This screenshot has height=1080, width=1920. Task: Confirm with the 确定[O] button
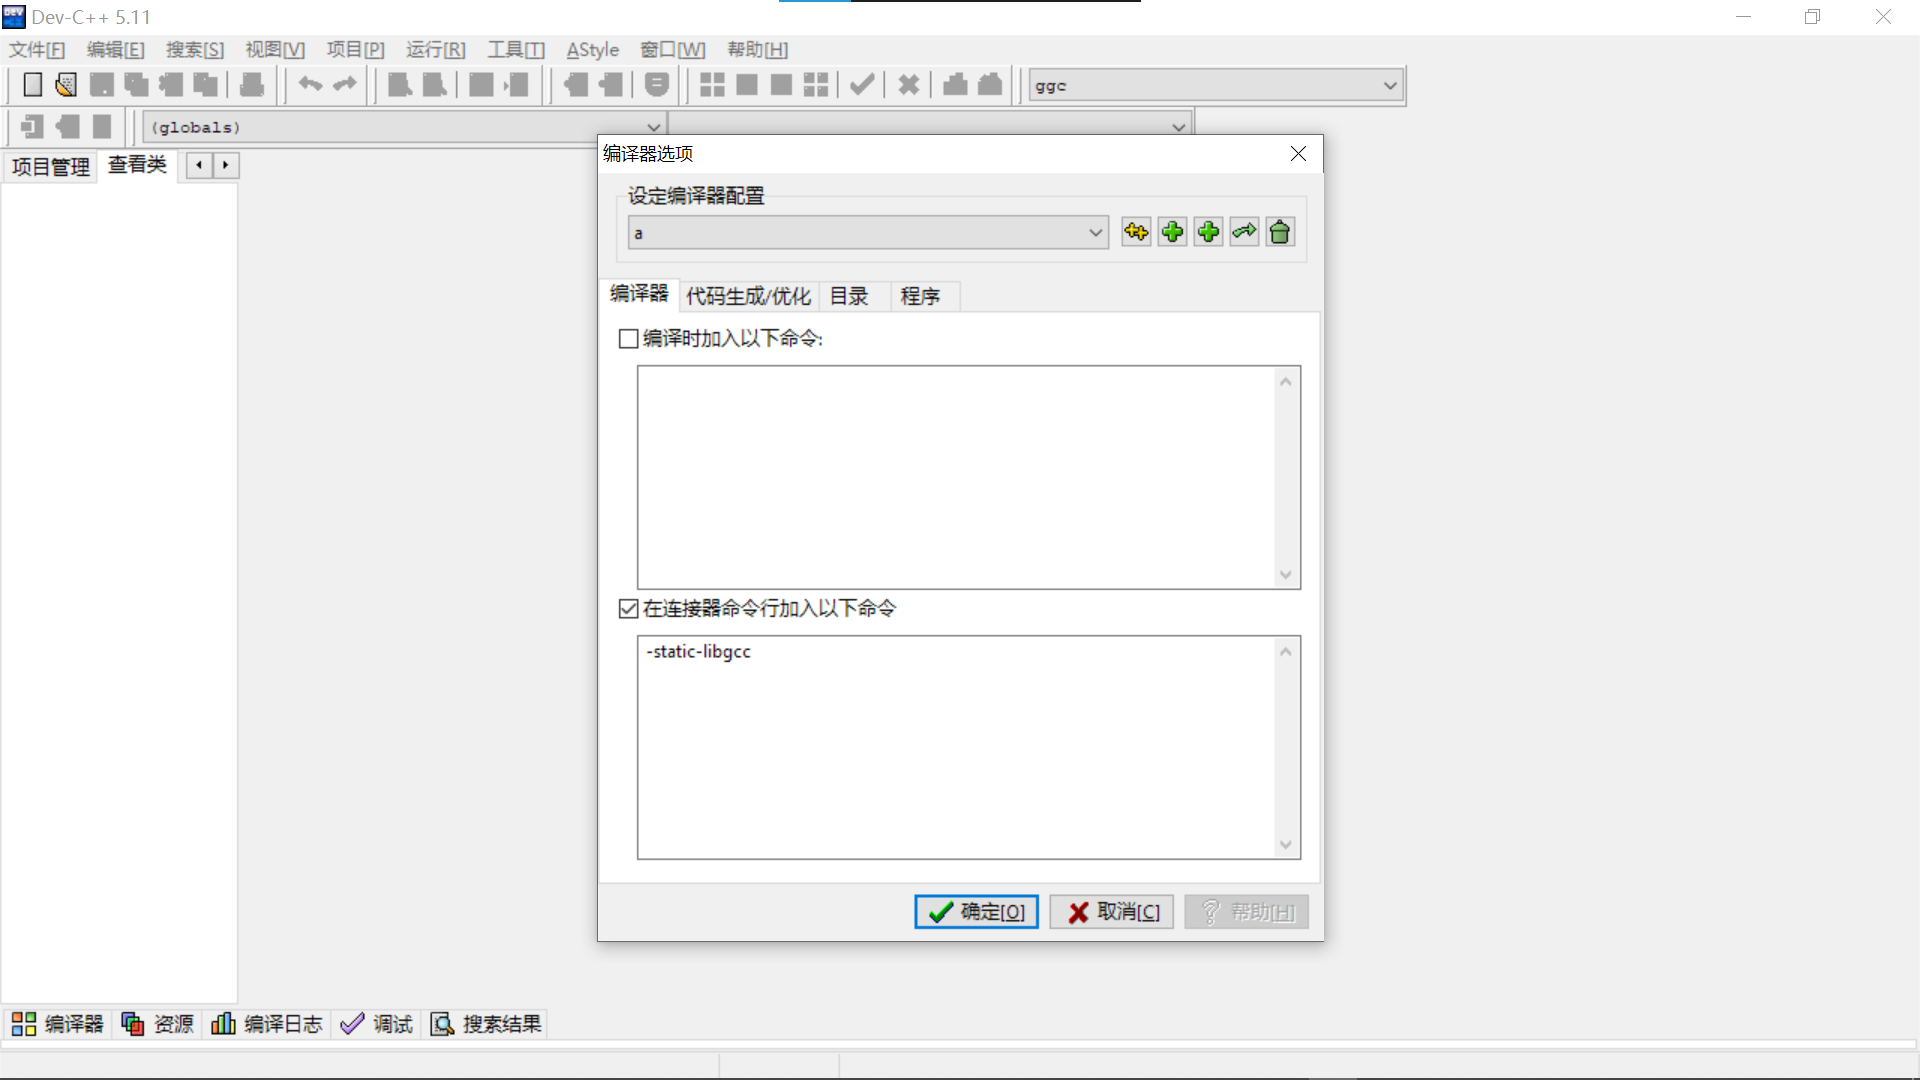click(x=976, y=912)
